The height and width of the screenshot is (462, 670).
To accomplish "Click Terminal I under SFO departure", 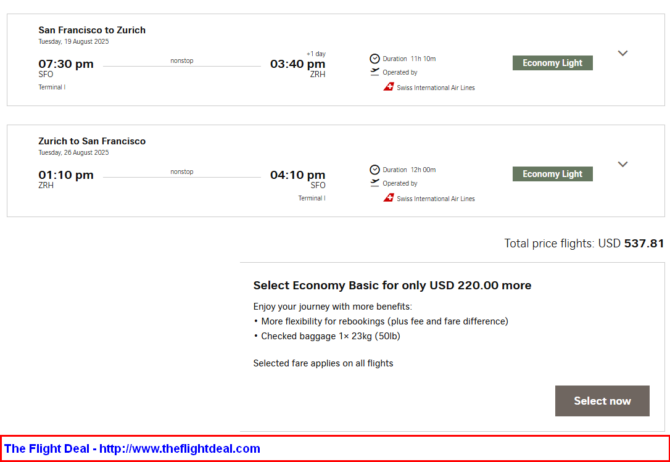I will pos(52,87).
